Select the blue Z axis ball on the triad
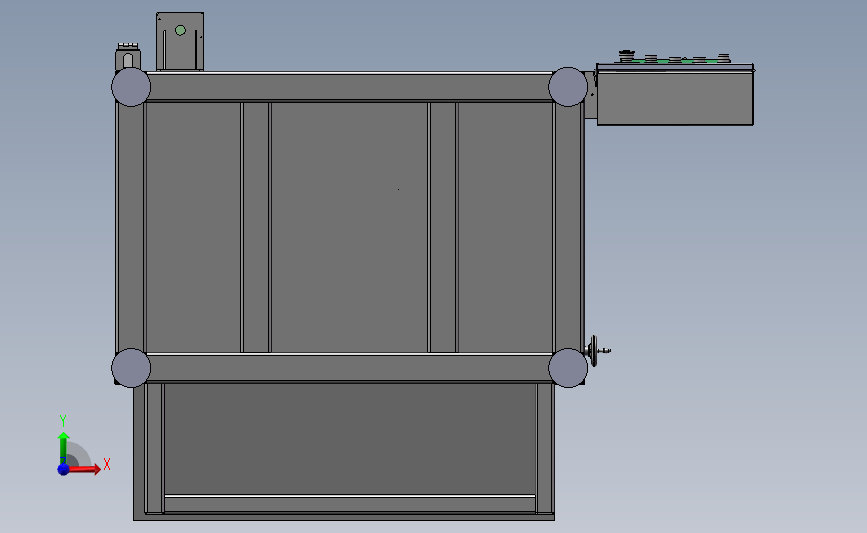Viewport: 867px width, 533px height. (63, 469)
